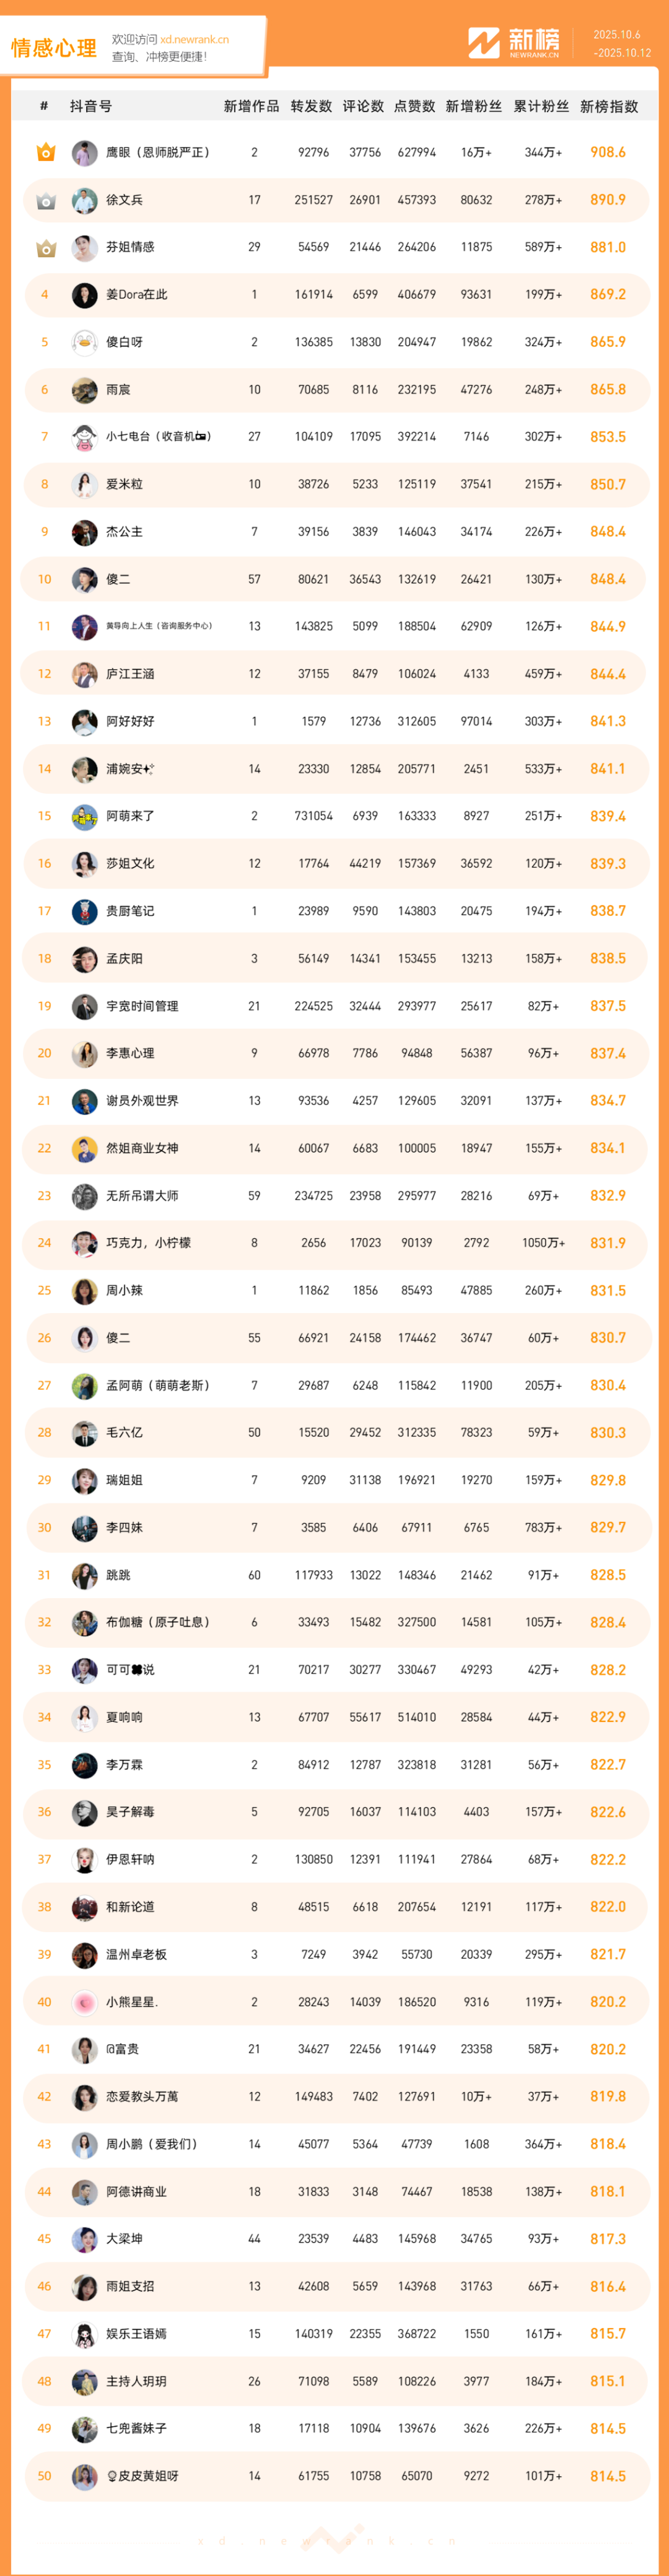669x2576 pixels.
Task: Select the 转发数 column header
Action: (311, 106)
